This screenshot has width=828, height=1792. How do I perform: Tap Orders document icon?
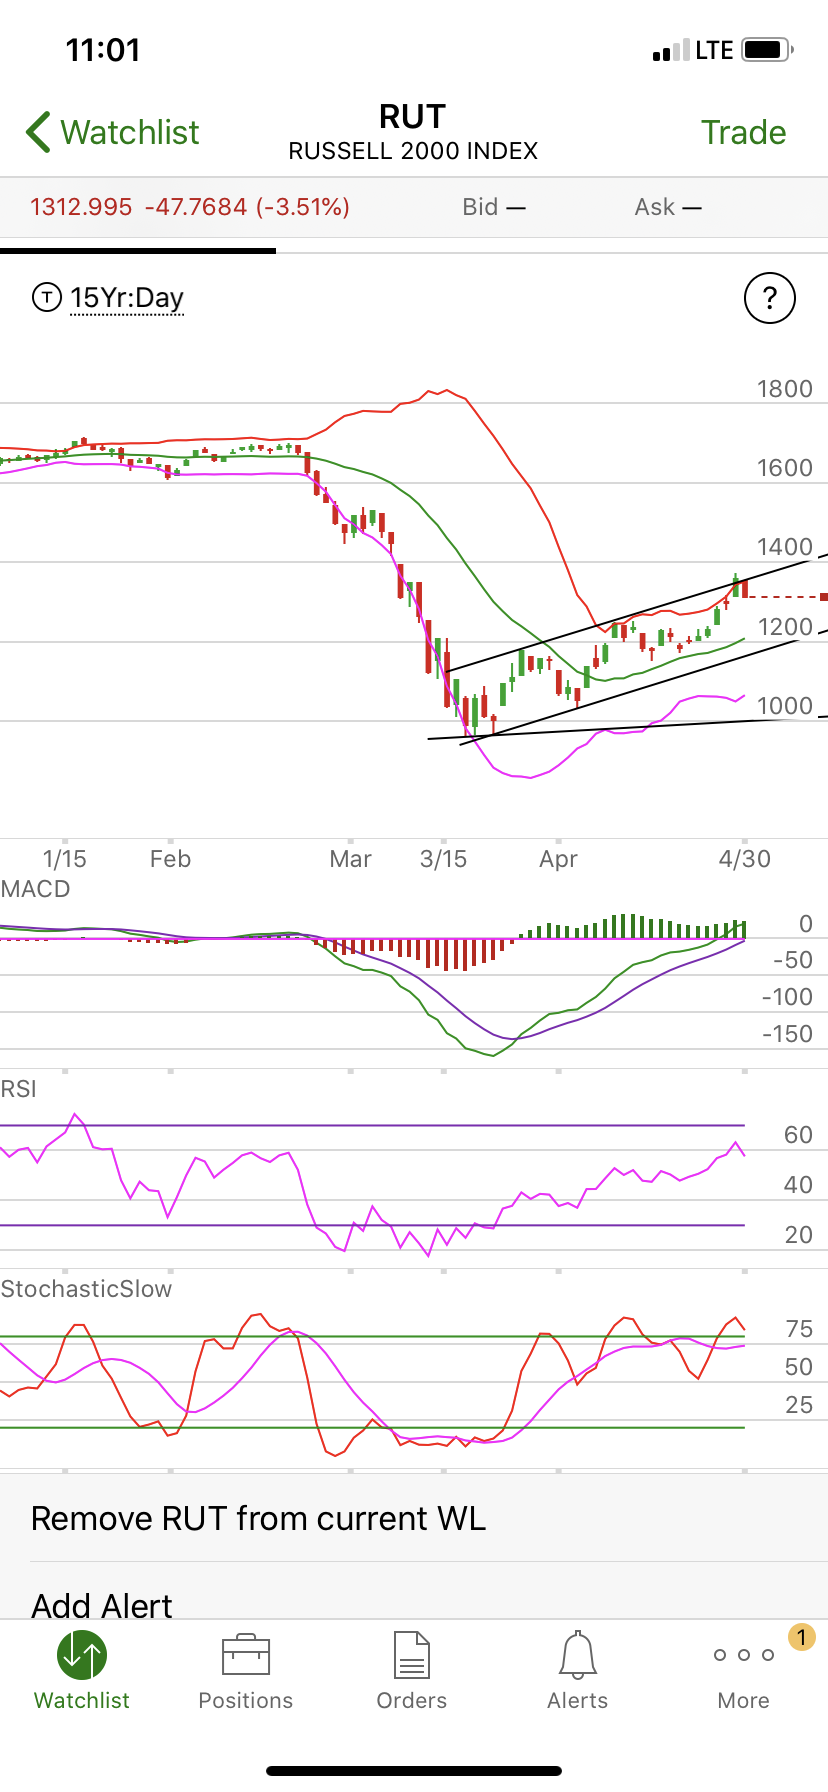pos(412,1655)
